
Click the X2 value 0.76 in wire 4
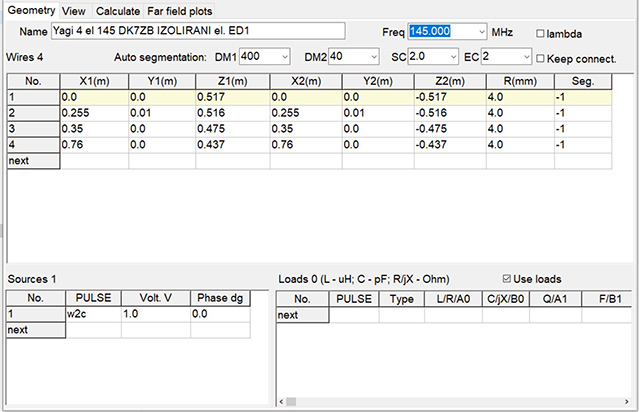click(306, 145)
